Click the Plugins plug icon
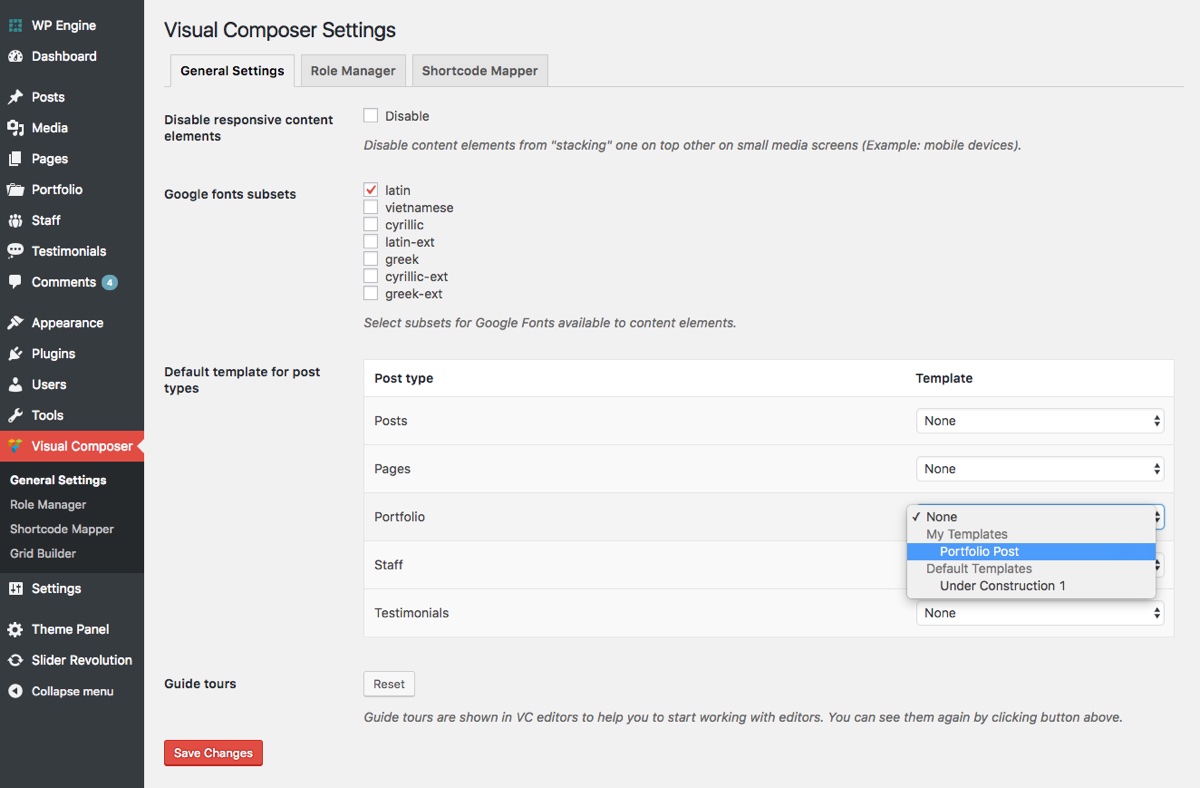The width and height of the screenshot is (1200, 788). (15, 354)
